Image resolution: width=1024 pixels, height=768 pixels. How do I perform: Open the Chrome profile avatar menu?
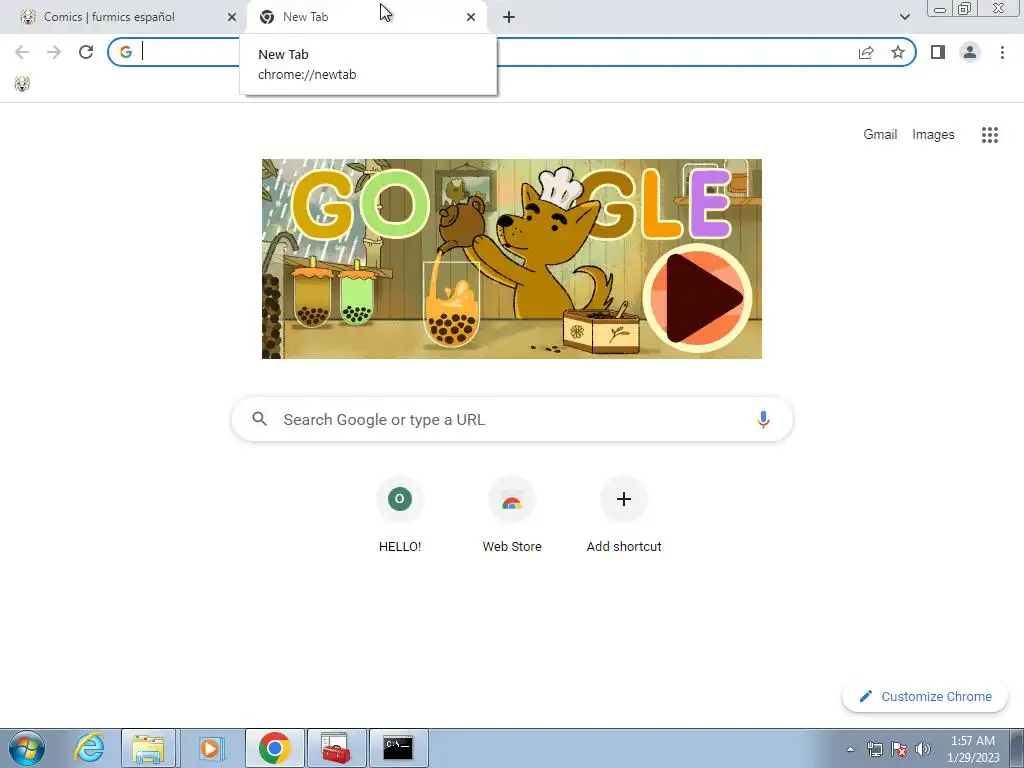[970, 52]
